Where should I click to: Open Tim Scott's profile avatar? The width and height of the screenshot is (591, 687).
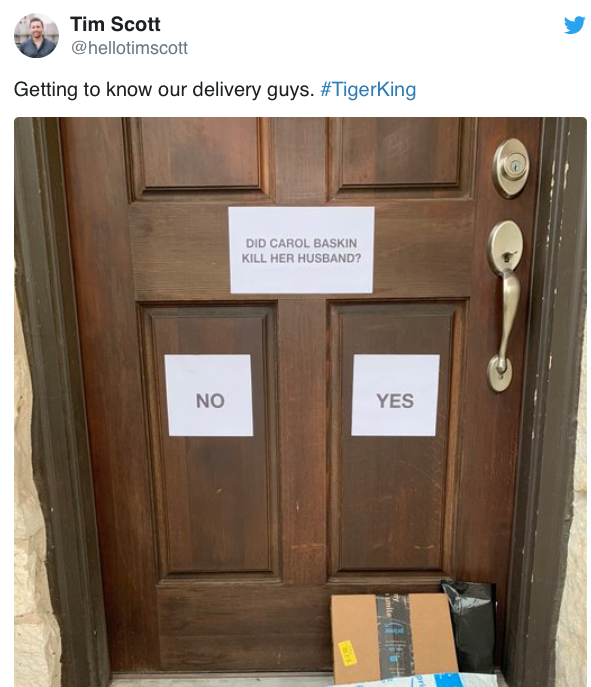(36, 35)
